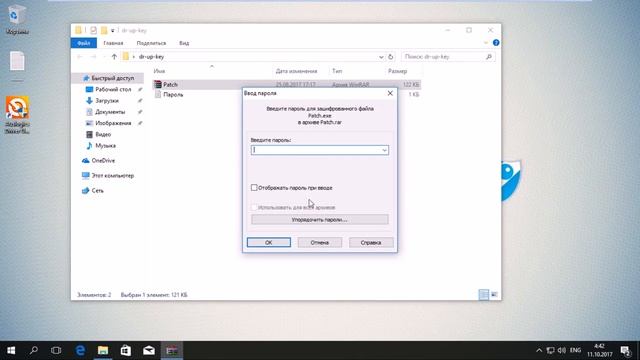Sort by the Размер column header
This screenshot has height=360, width=640.
(398, 71)
